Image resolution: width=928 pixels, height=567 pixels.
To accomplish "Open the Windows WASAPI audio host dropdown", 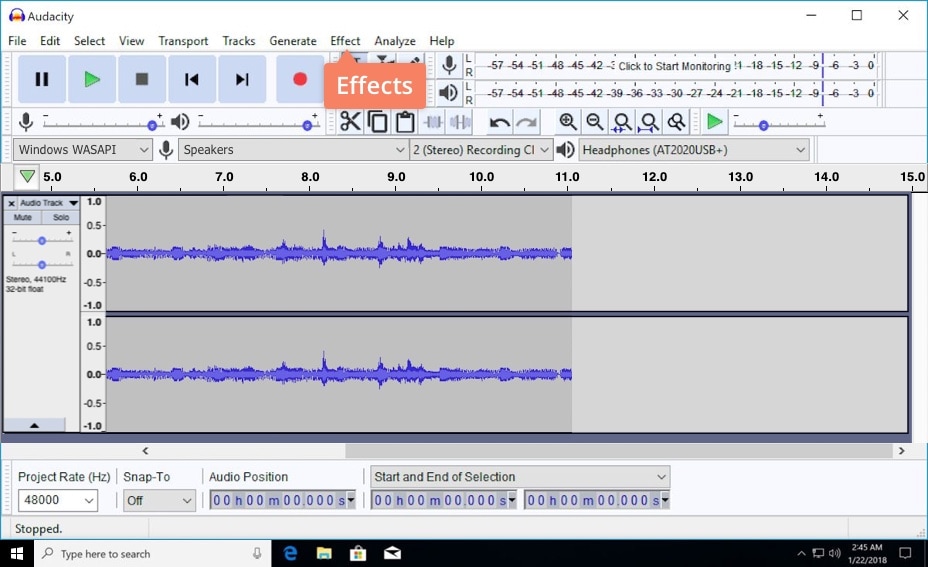I will [83, 150].
